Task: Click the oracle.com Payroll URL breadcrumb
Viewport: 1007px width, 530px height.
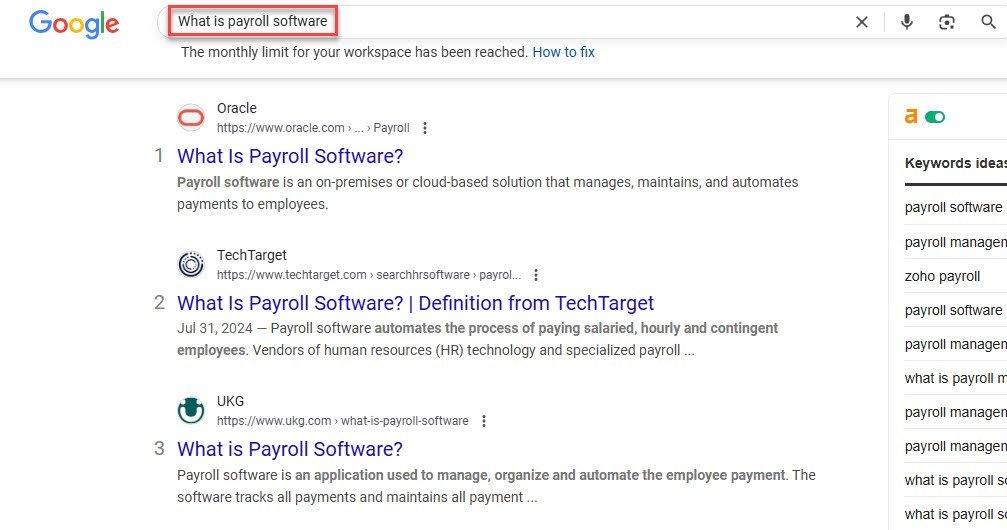Action: point(313,128)
